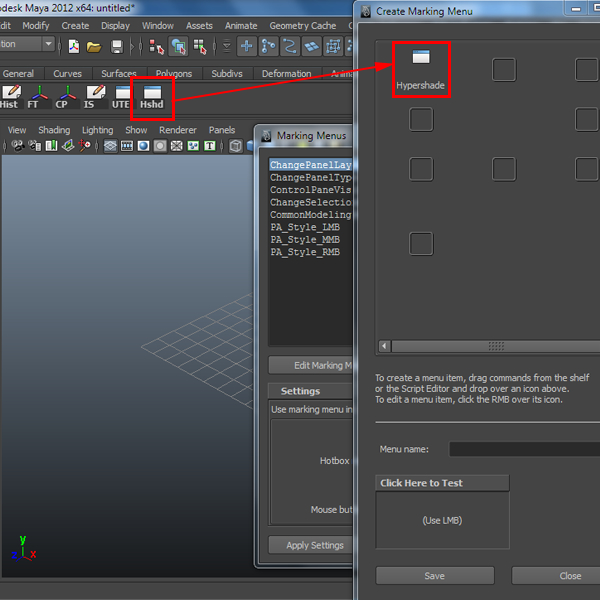Viewport: 600px width, 600px height.
Task: Save the scene with the floppy disk icon
Action: tap(117, 46)
